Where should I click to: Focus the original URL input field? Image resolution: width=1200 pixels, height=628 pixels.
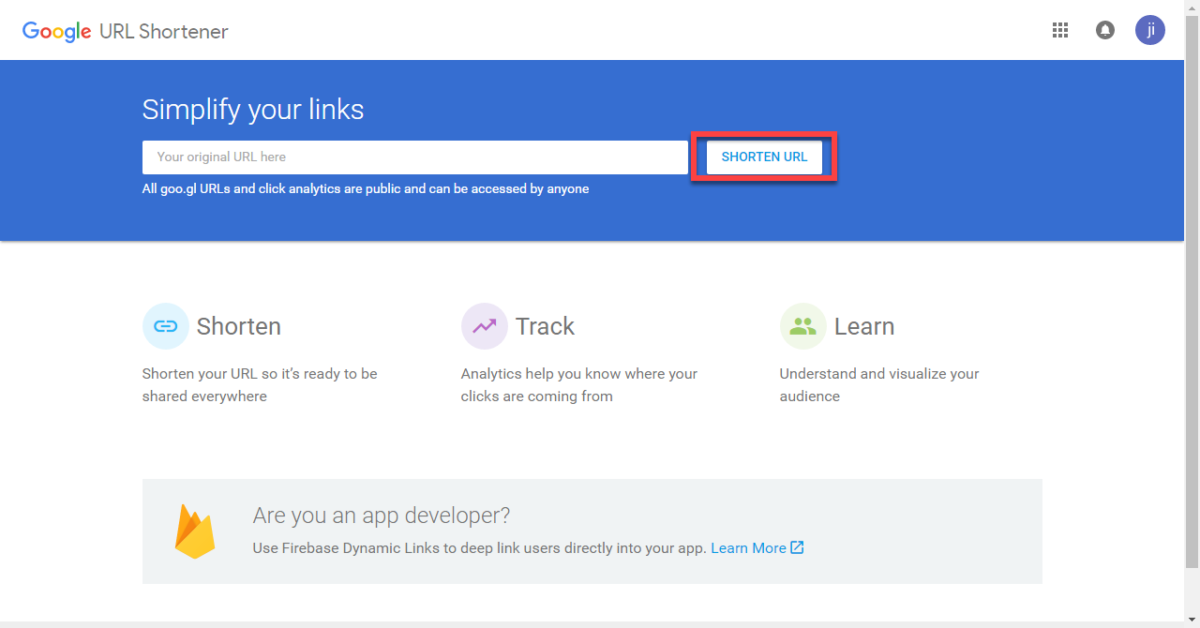pos(415,157)
